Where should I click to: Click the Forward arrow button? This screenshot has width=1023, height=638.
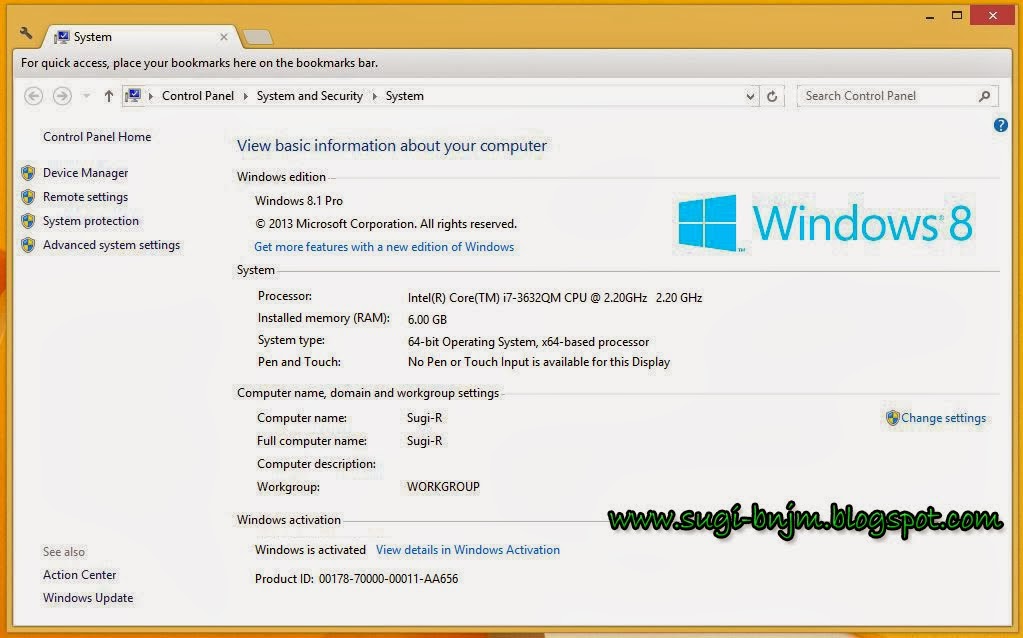[62, 96]
